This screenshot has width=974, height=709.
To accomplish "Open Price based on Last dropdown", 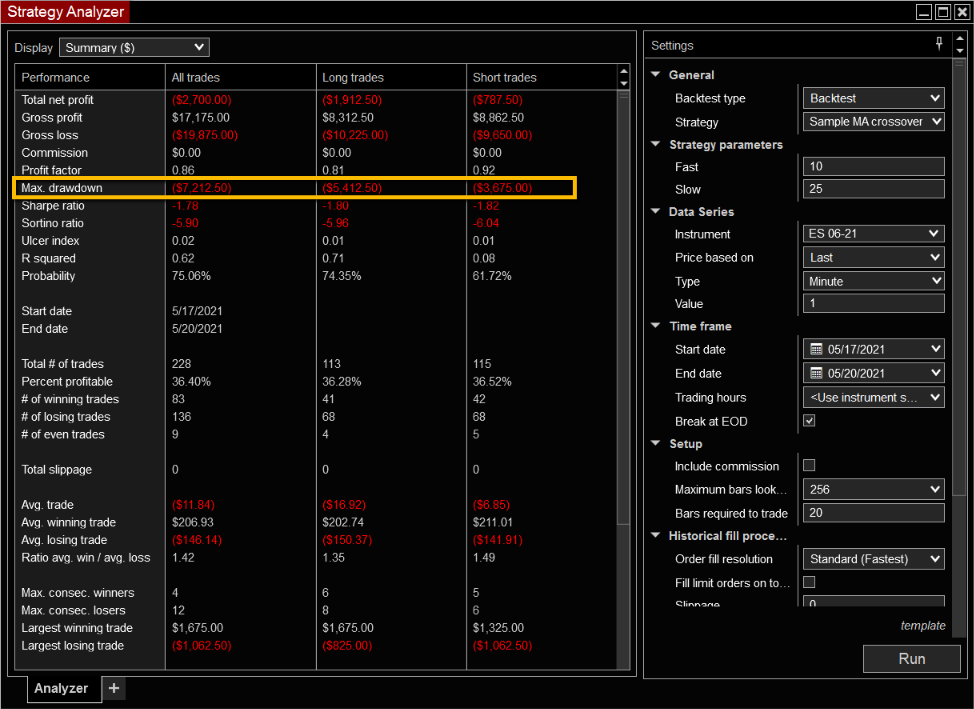I will (873, 257).
